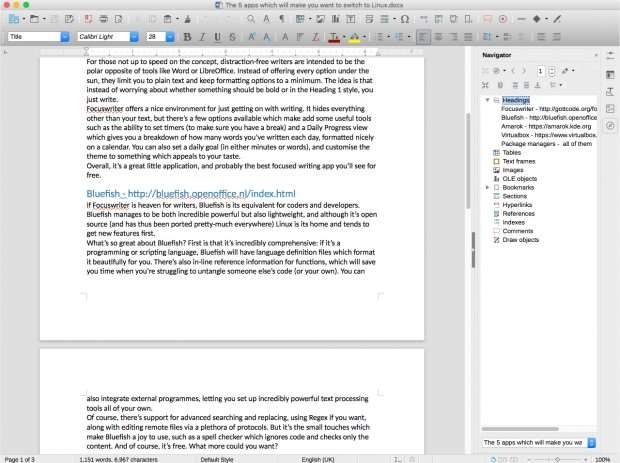Open the font size 28 dropdown

pyautogui.click(x=170, y=37)
